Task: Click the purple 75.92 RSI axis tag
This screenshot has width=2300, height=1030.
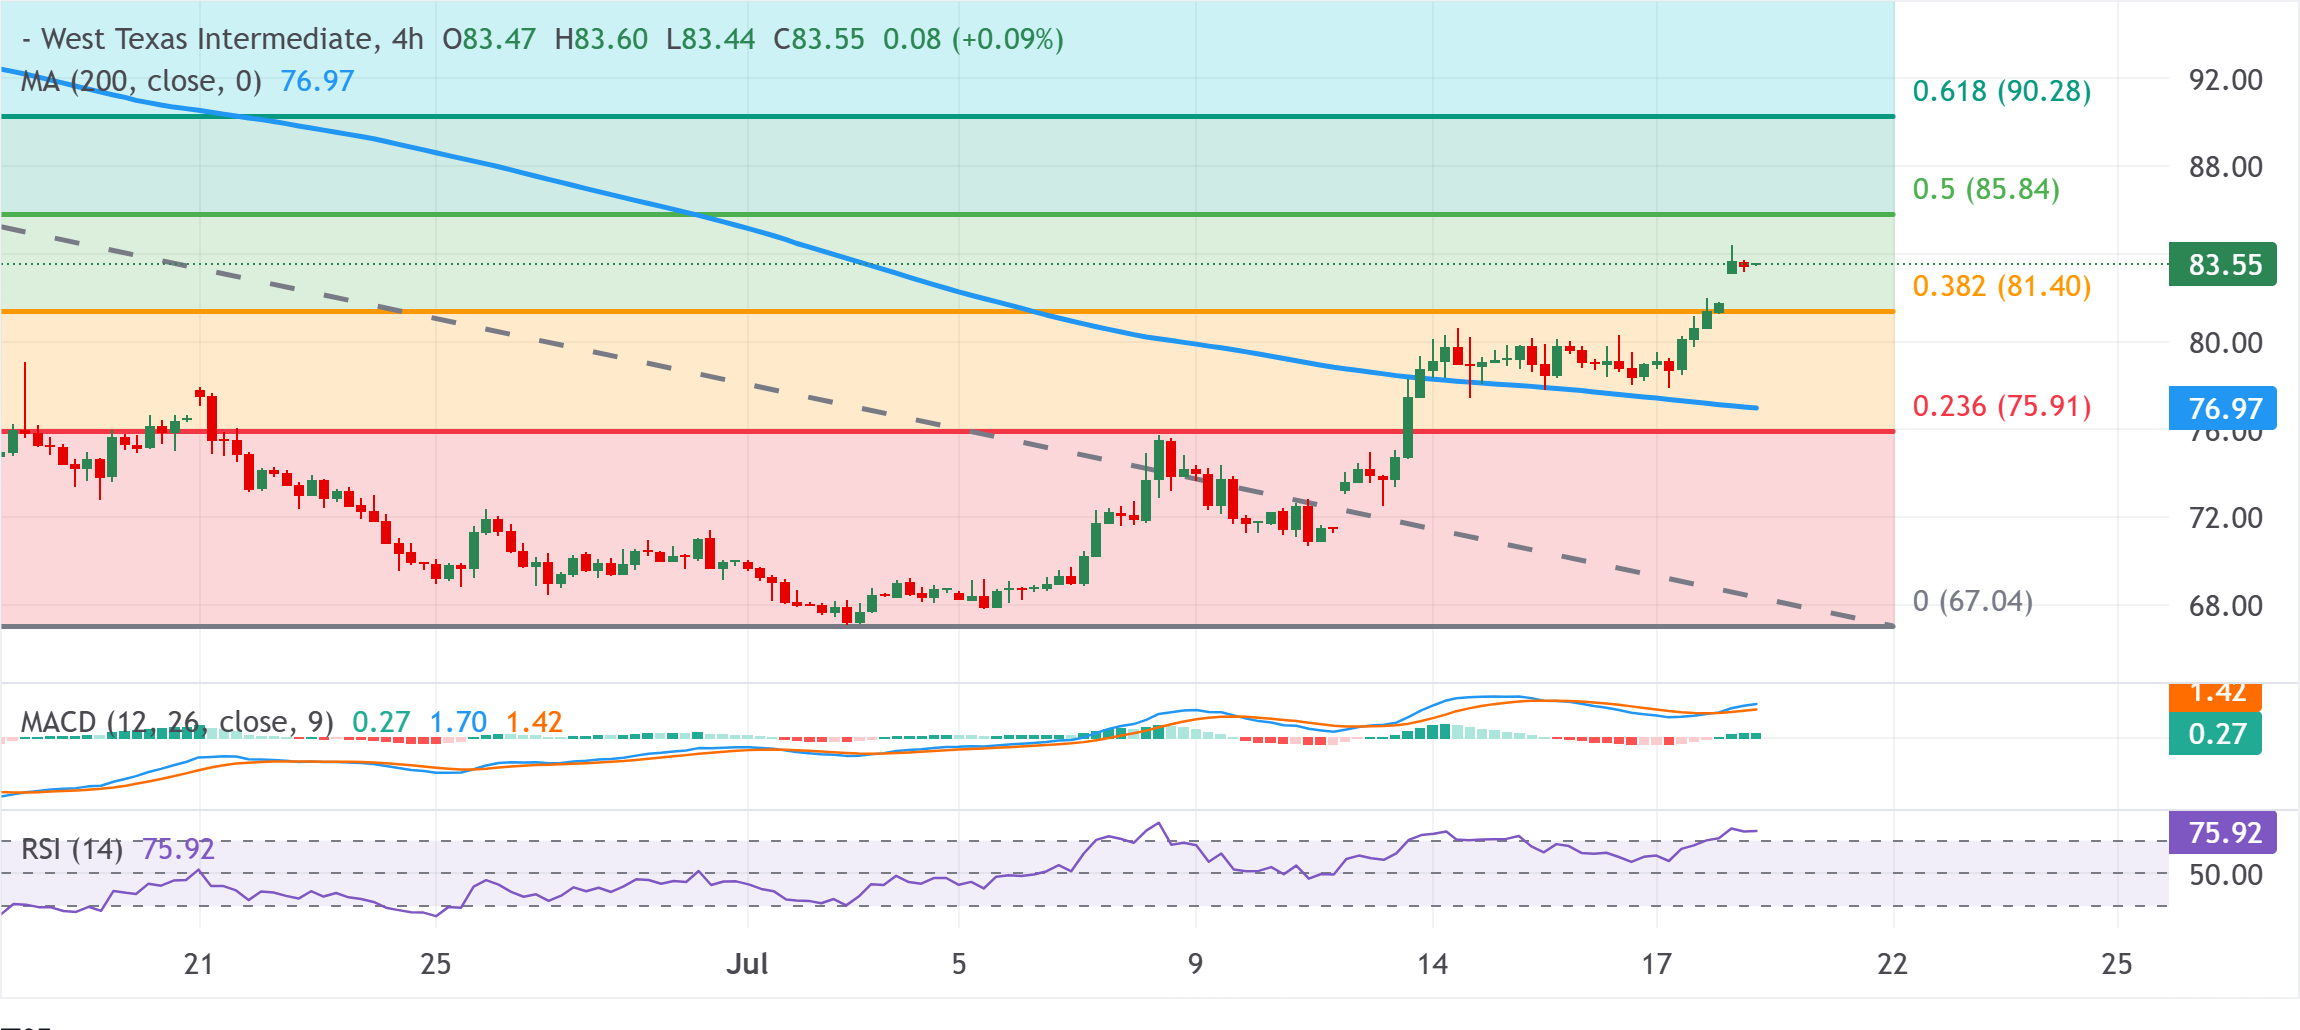Action: pyautogui.click(x=2223, y=832)
